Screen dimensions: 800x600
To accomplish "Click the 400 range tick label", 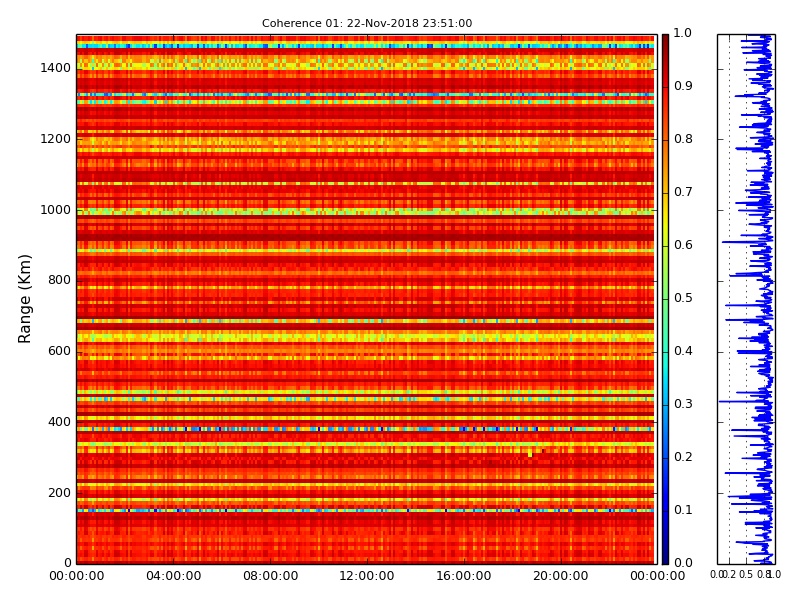I will 59,422.
